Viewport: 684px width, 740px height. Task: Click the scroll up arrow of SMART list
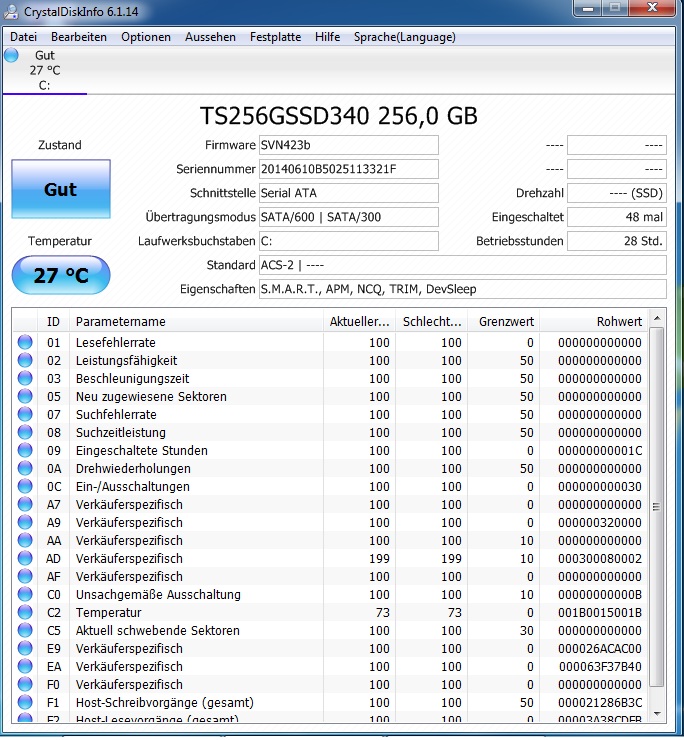657,319
